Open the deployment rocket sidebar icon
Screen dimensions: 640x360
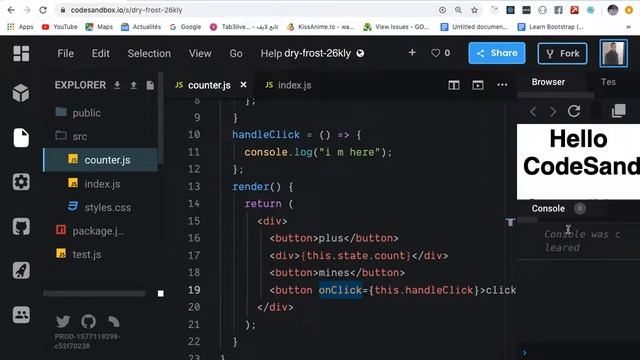pos(21,270)
